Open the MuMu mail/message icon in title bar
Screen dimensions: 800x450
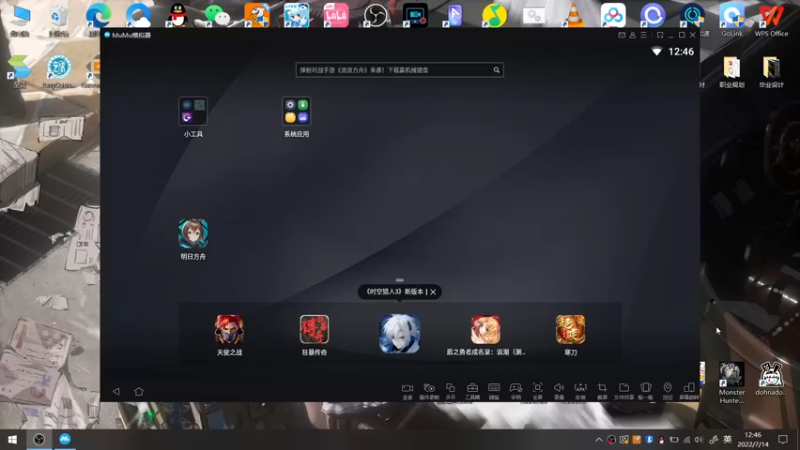click(621, 35)
